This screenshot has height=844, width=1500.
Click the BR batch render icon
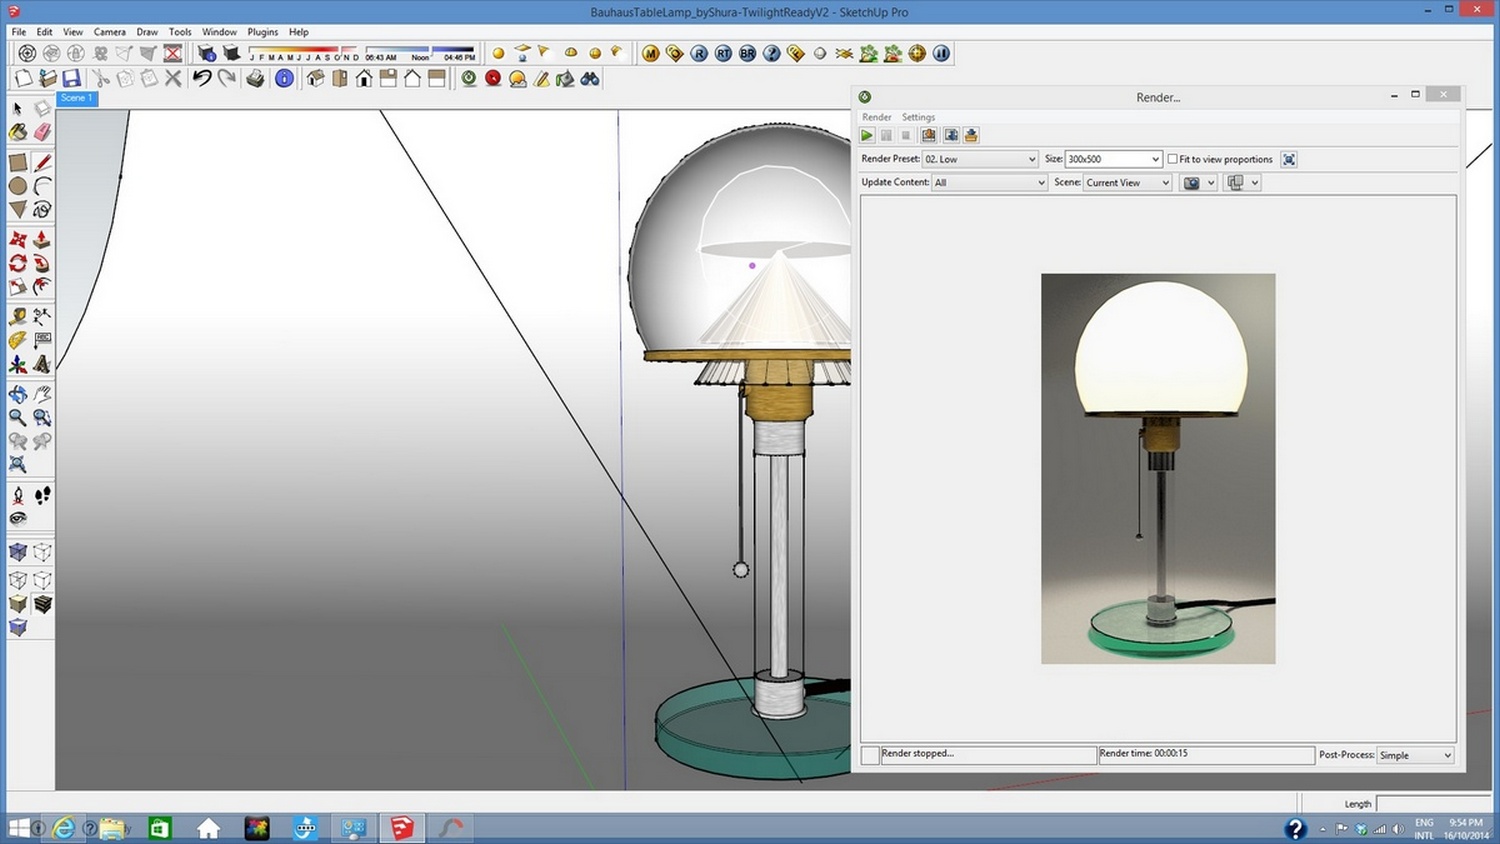(x=747, y=53)
